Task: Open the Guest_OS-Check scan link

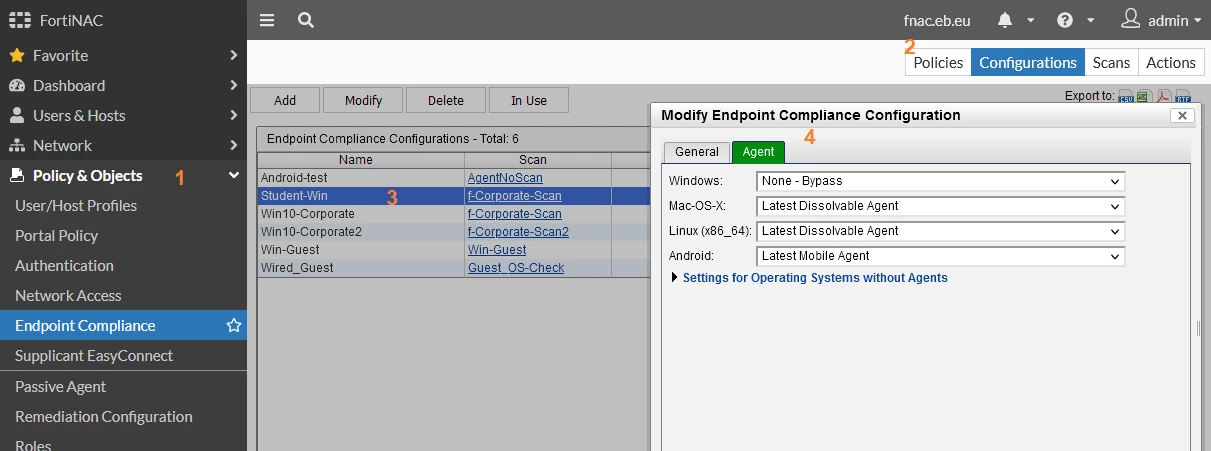Action: (516, 268)
